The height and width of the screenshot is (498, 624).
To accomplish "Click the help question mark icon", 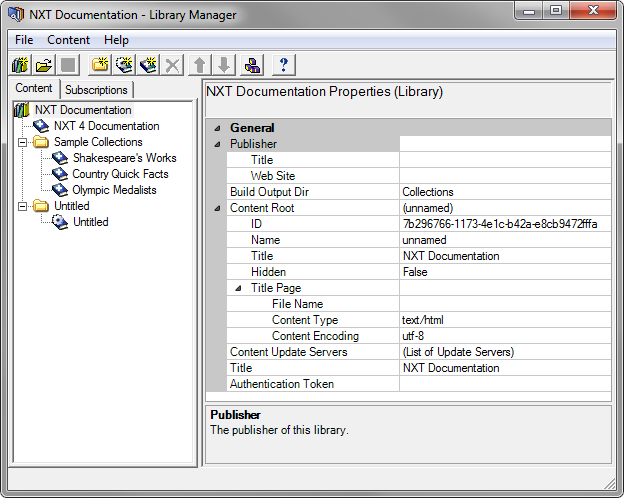I will [x=284, y=65].
